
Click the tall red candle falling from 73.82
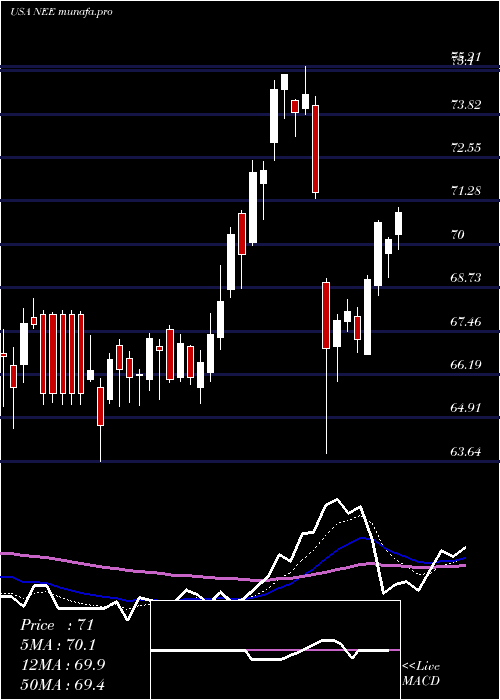[x=316, y=148]
